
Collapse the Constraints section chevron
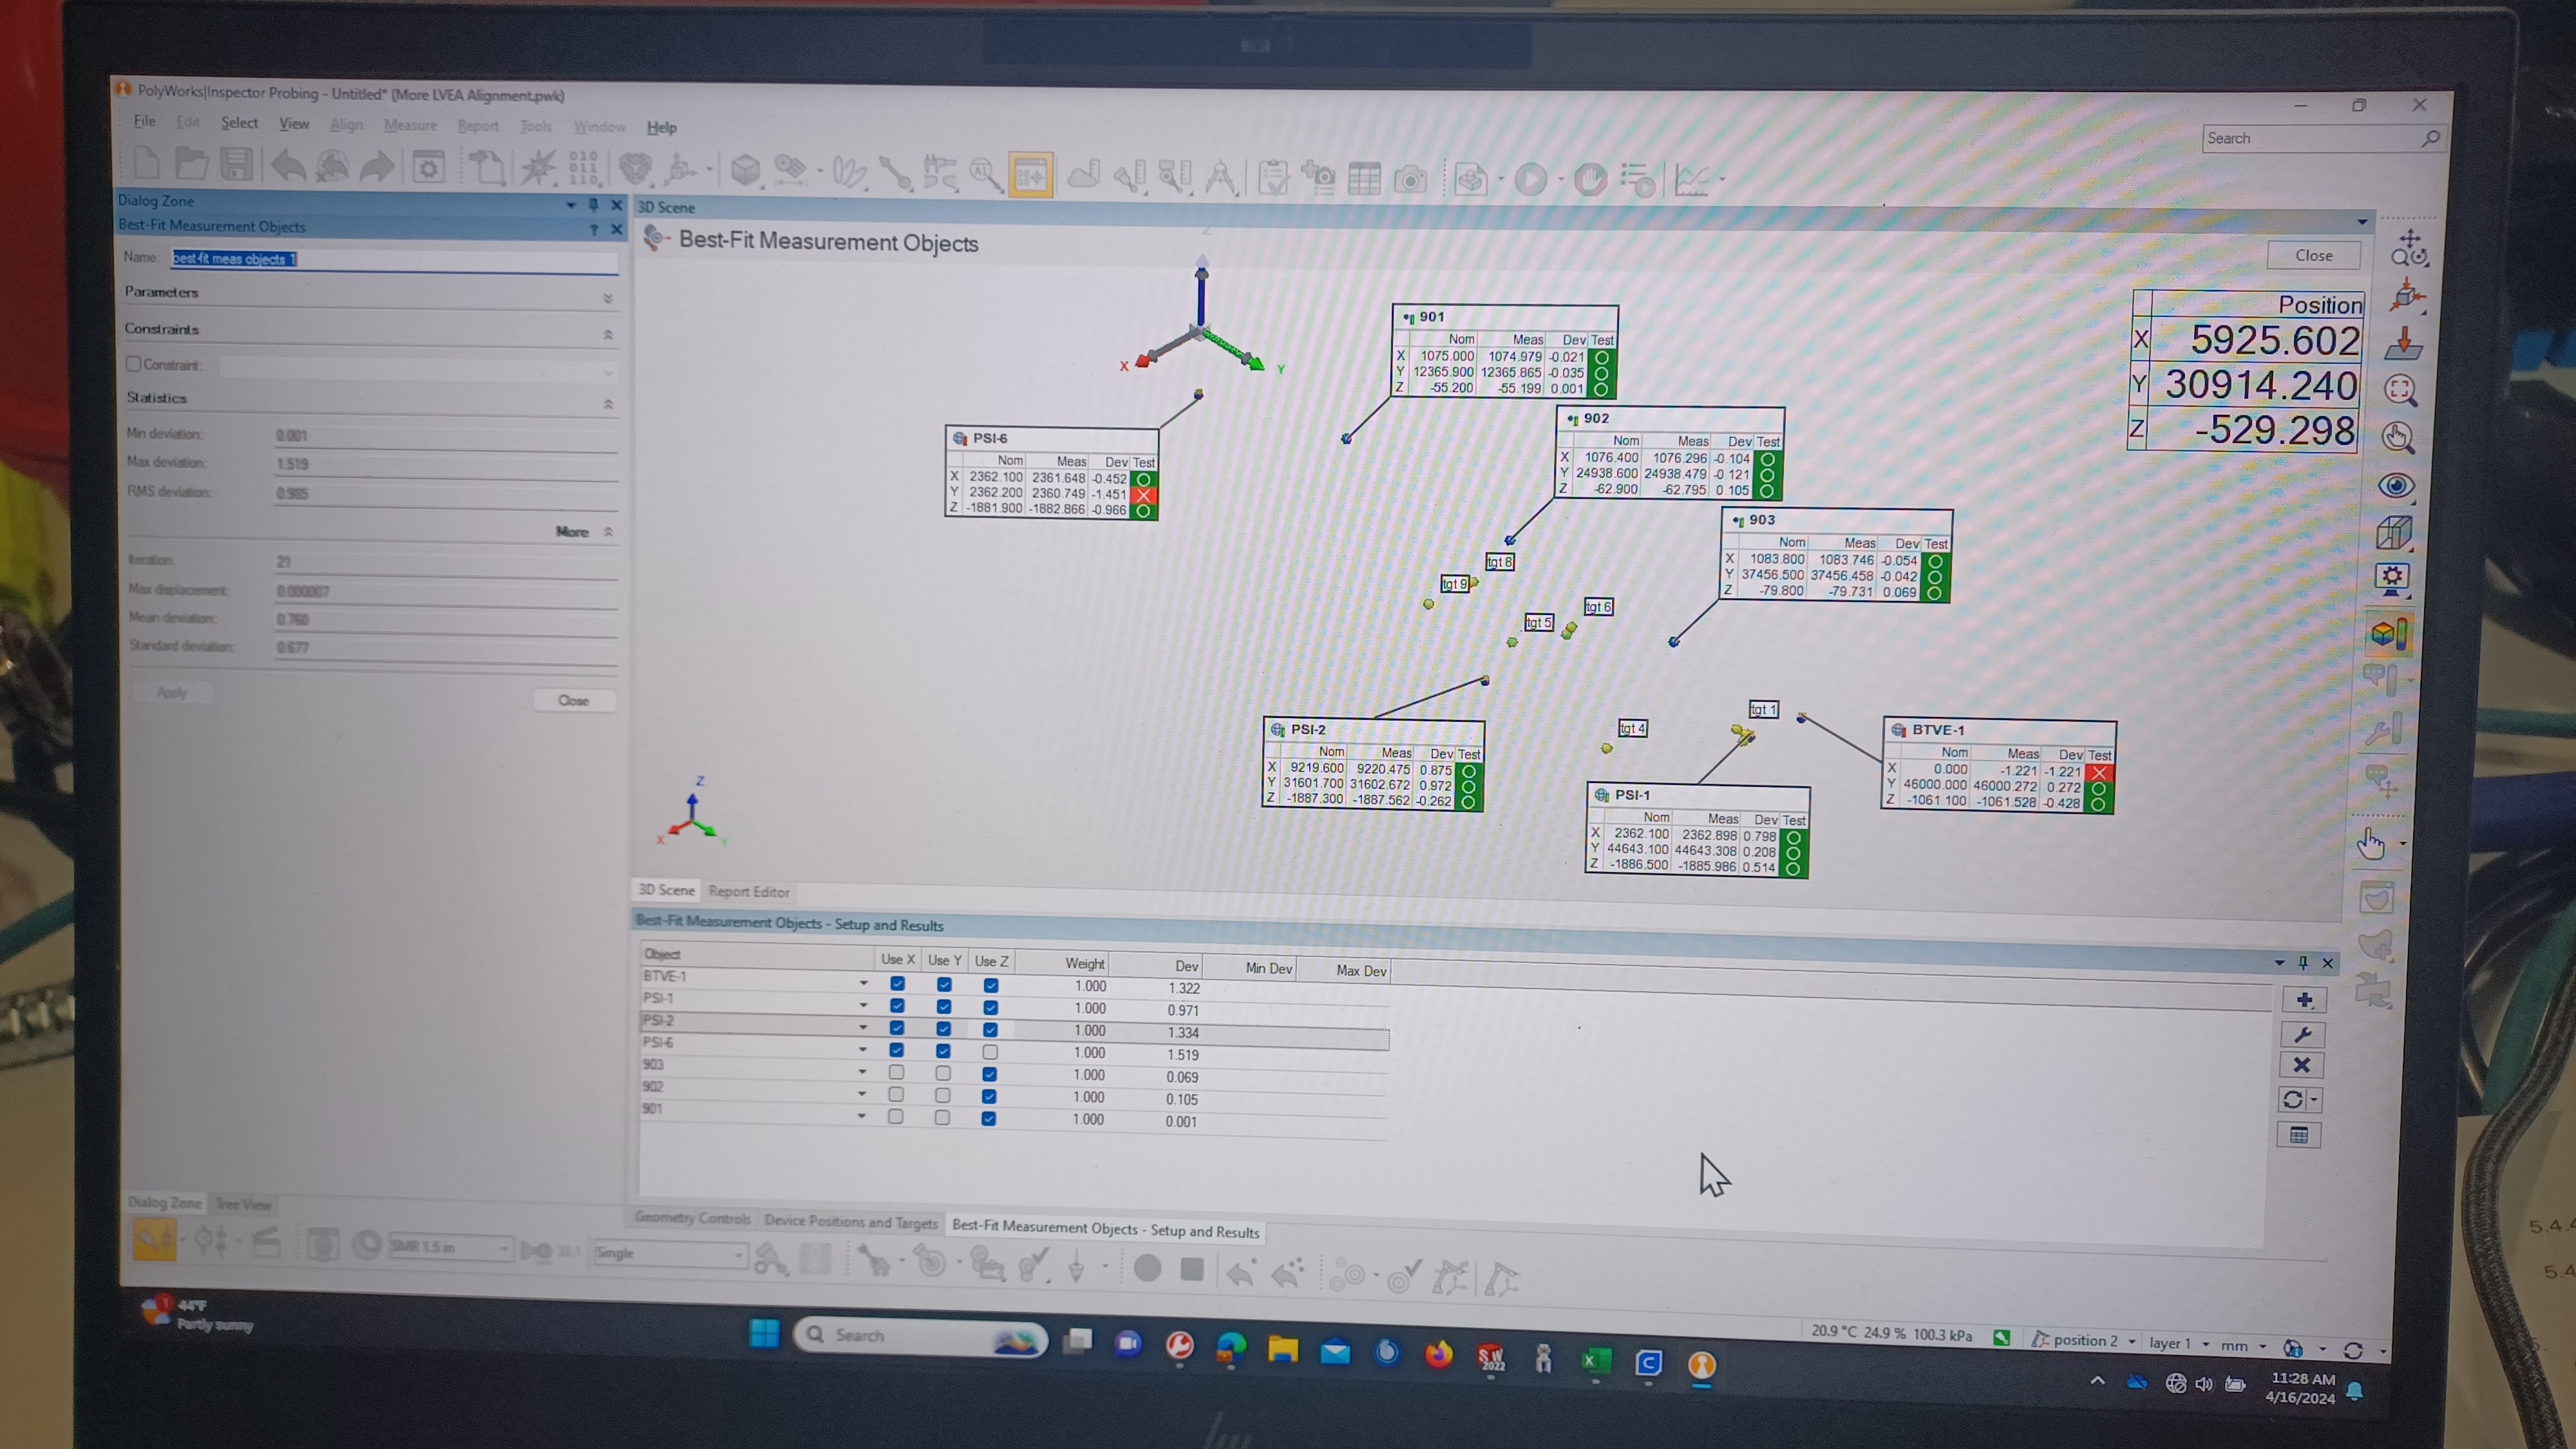pyautogui.click(x=608, y=335)
